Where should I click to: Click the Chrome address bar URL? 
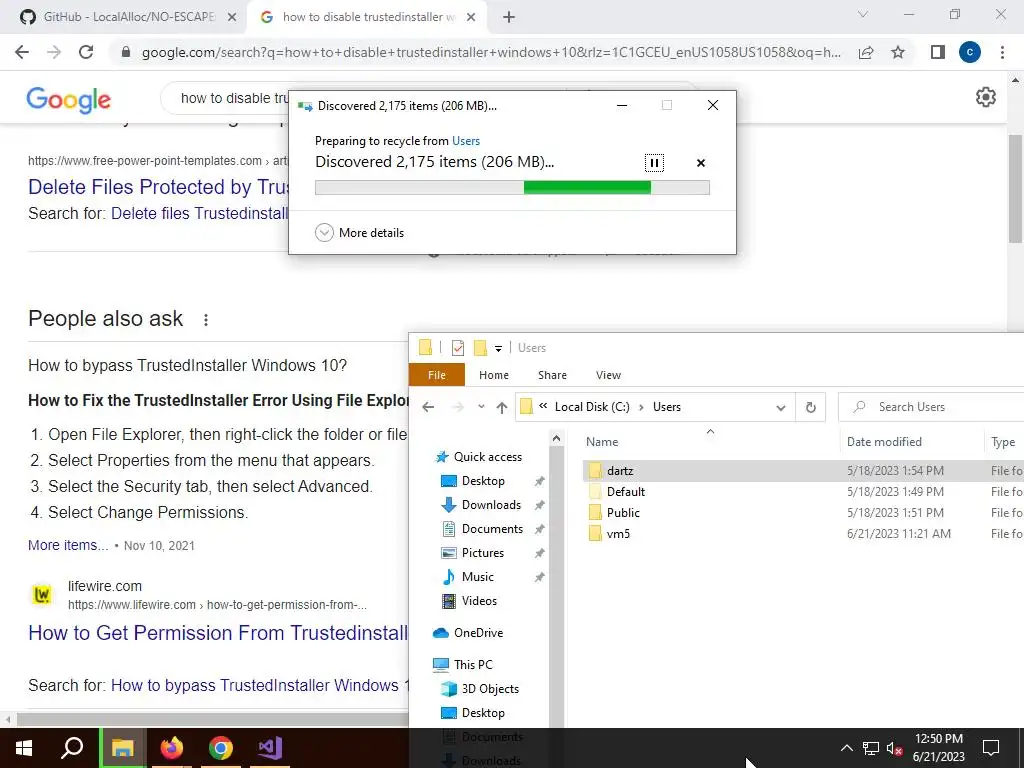[x=491, y=52]
